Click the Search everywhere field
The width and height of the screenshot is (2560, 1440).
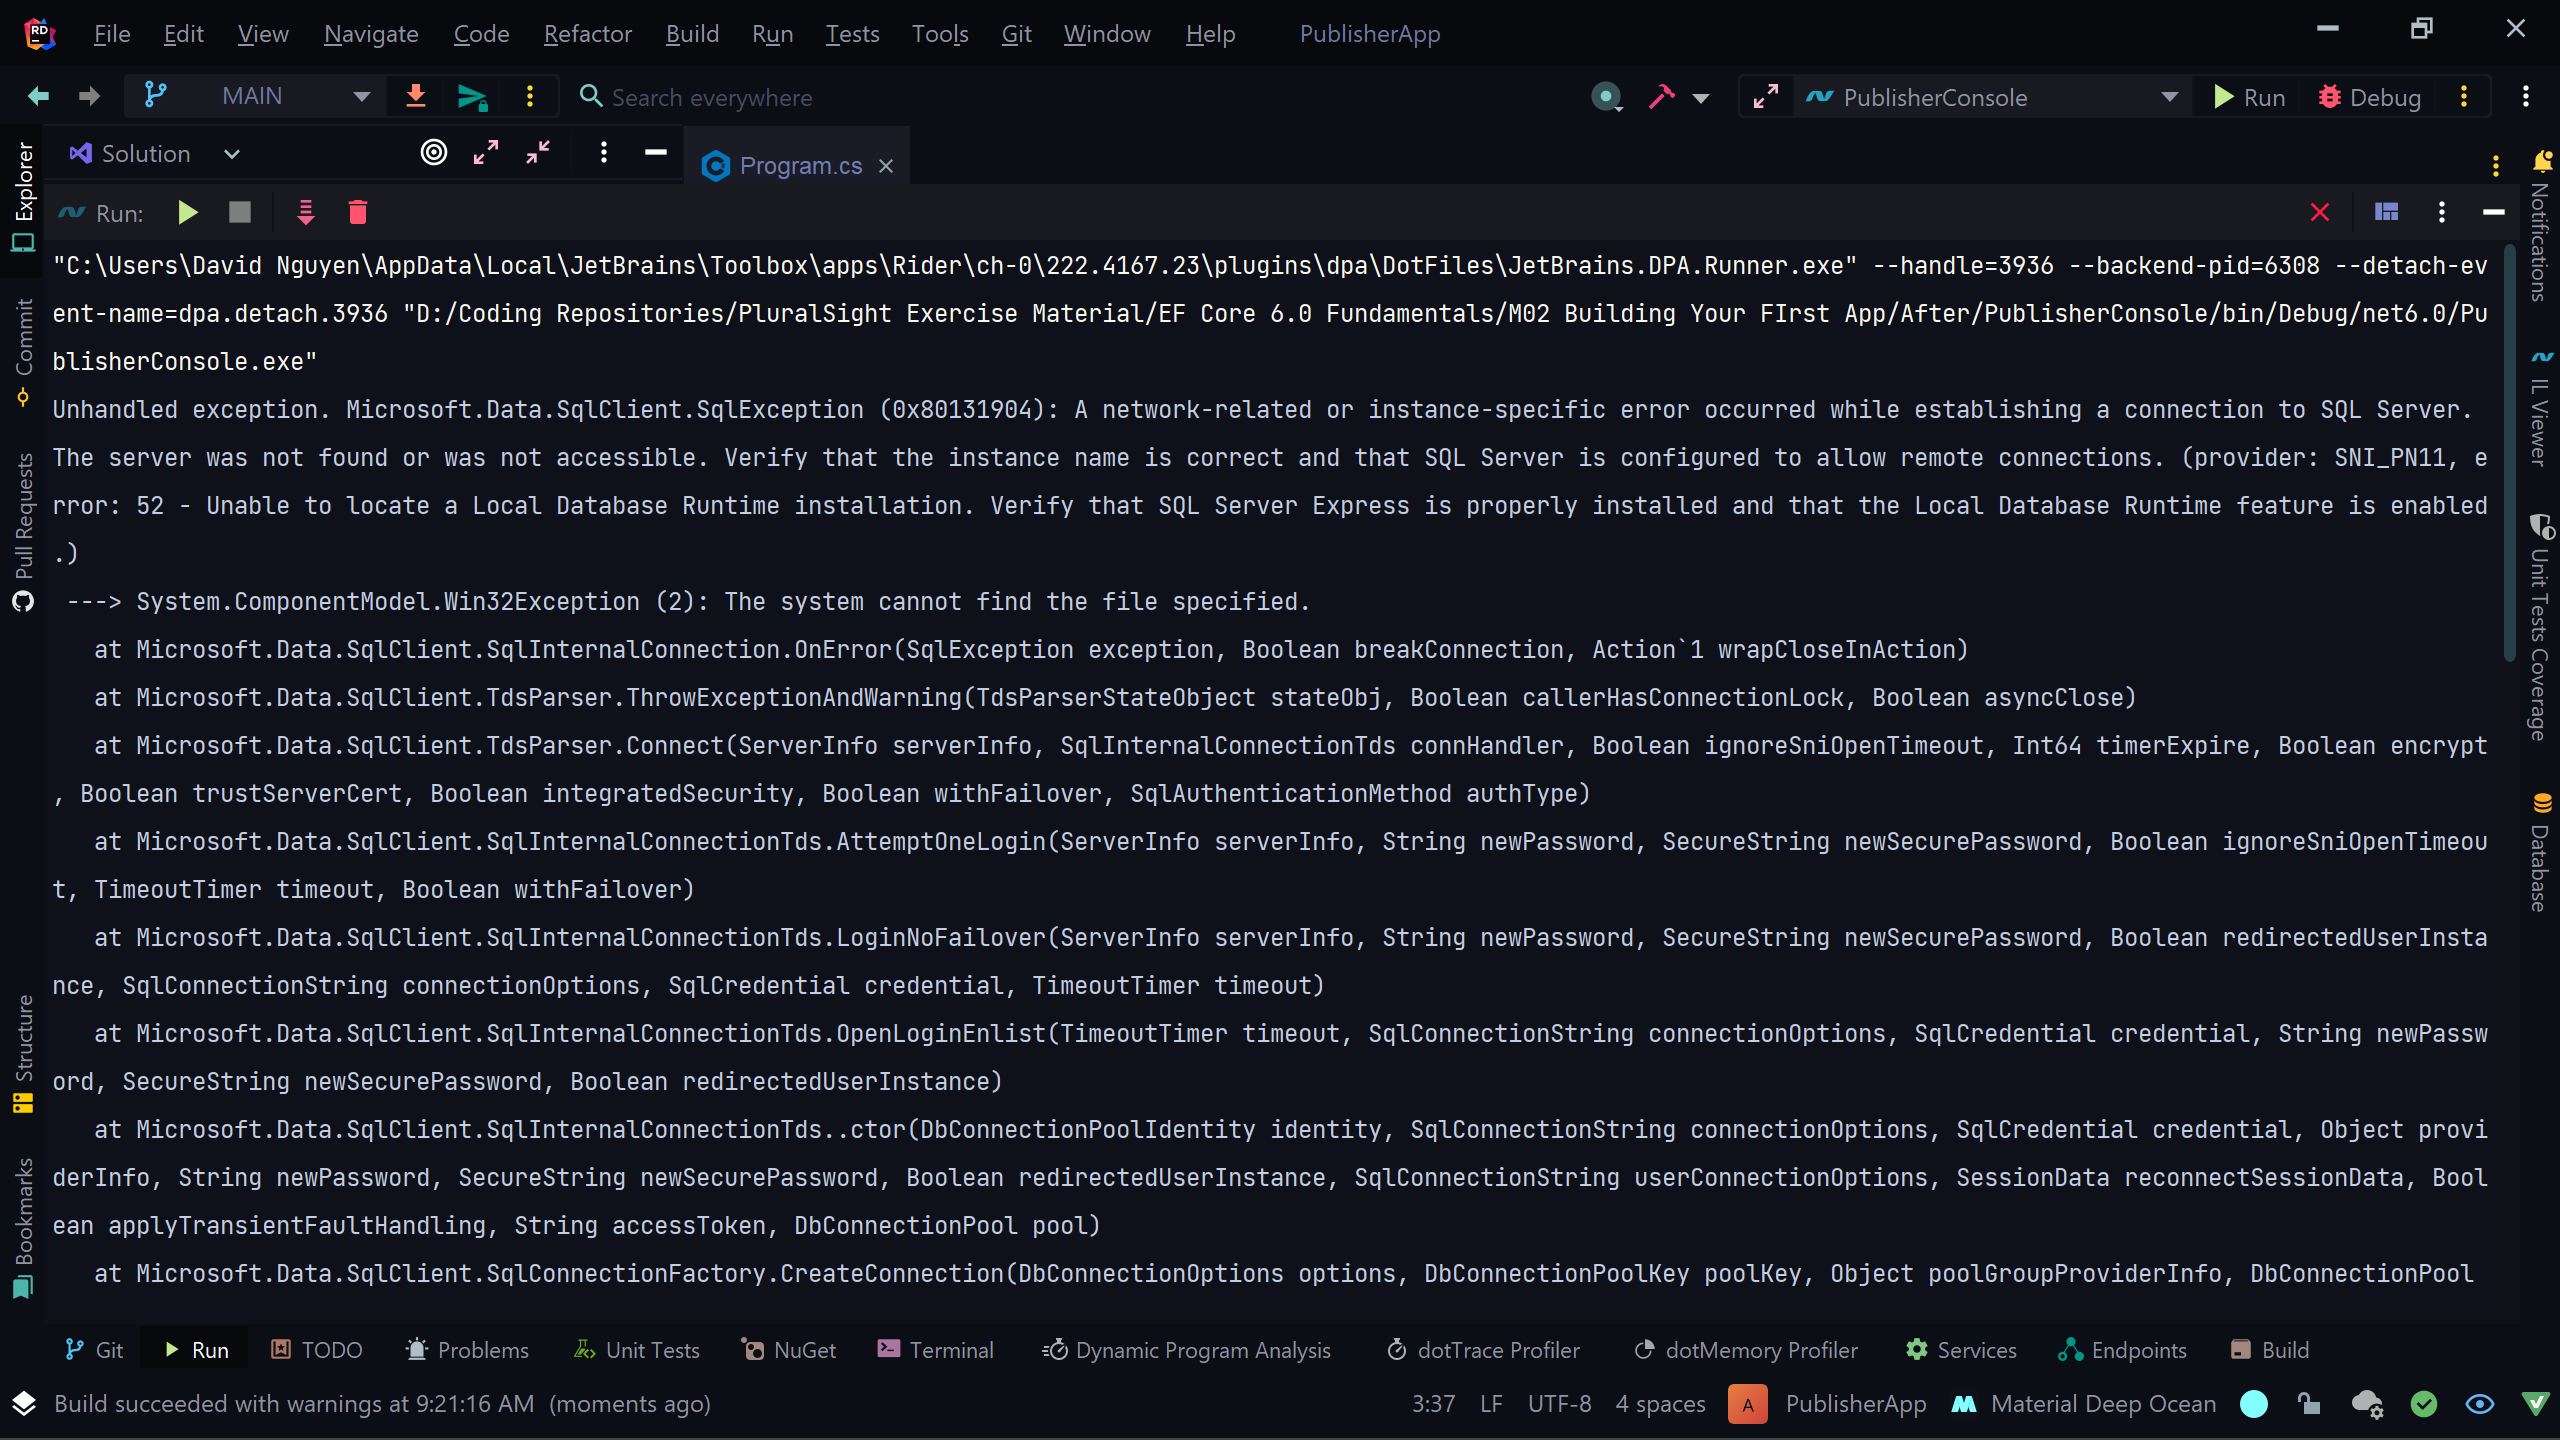711,97
